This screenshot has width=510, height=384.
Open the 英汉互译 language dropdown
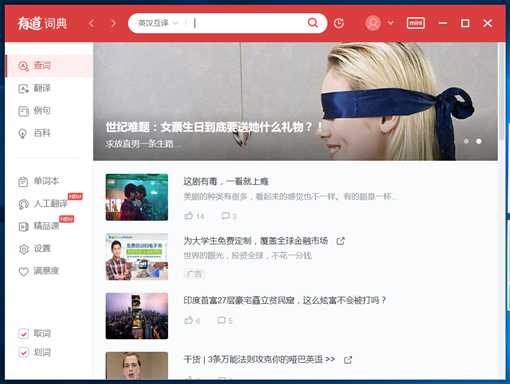tap(158, 23)
